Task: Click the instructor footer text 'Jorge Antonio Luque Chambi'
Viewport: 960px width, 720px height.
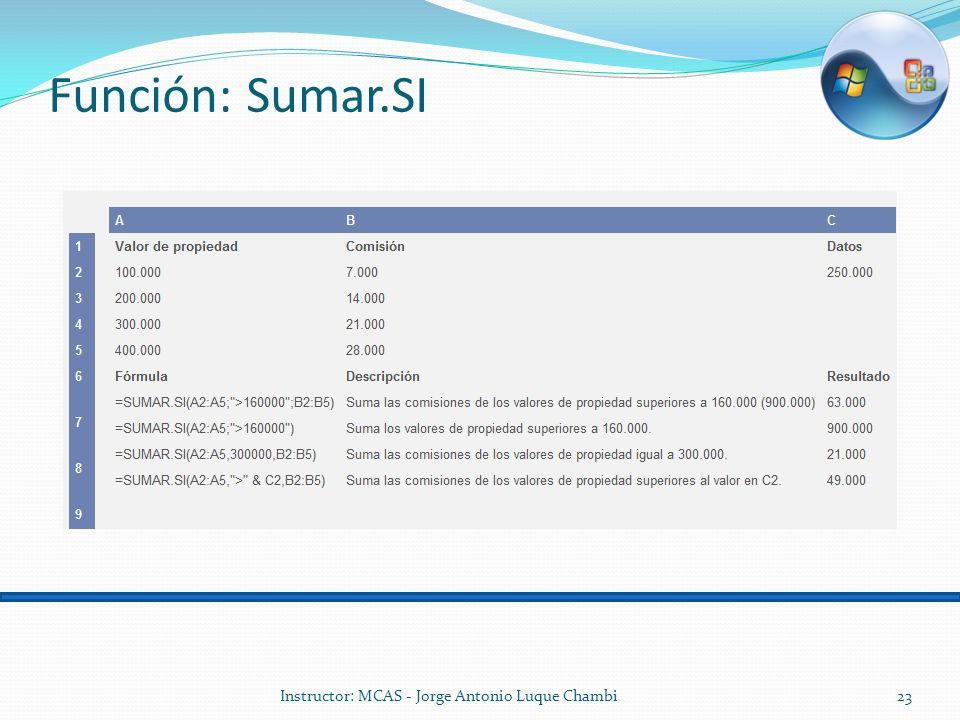Action: point(516,696)
